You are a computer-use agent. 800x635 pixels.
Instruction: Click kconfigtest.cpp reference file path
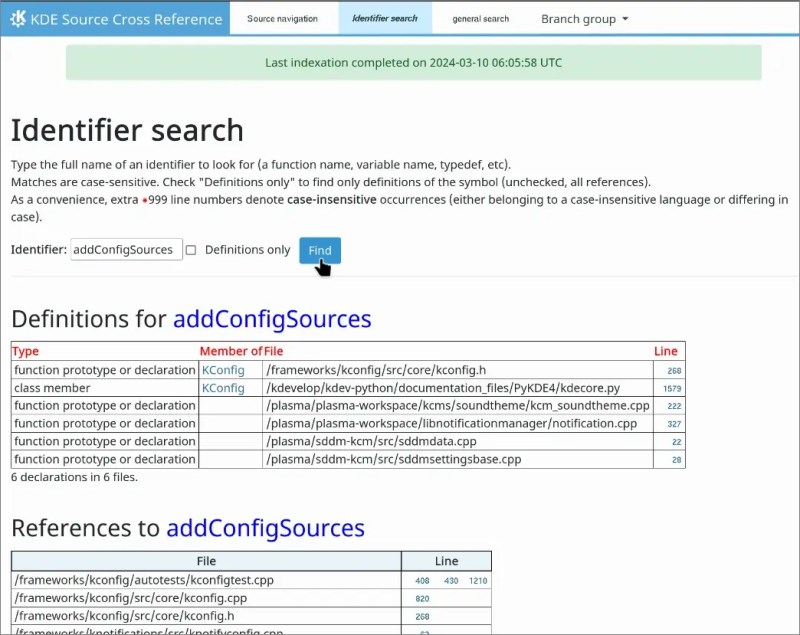pos(144,580)
